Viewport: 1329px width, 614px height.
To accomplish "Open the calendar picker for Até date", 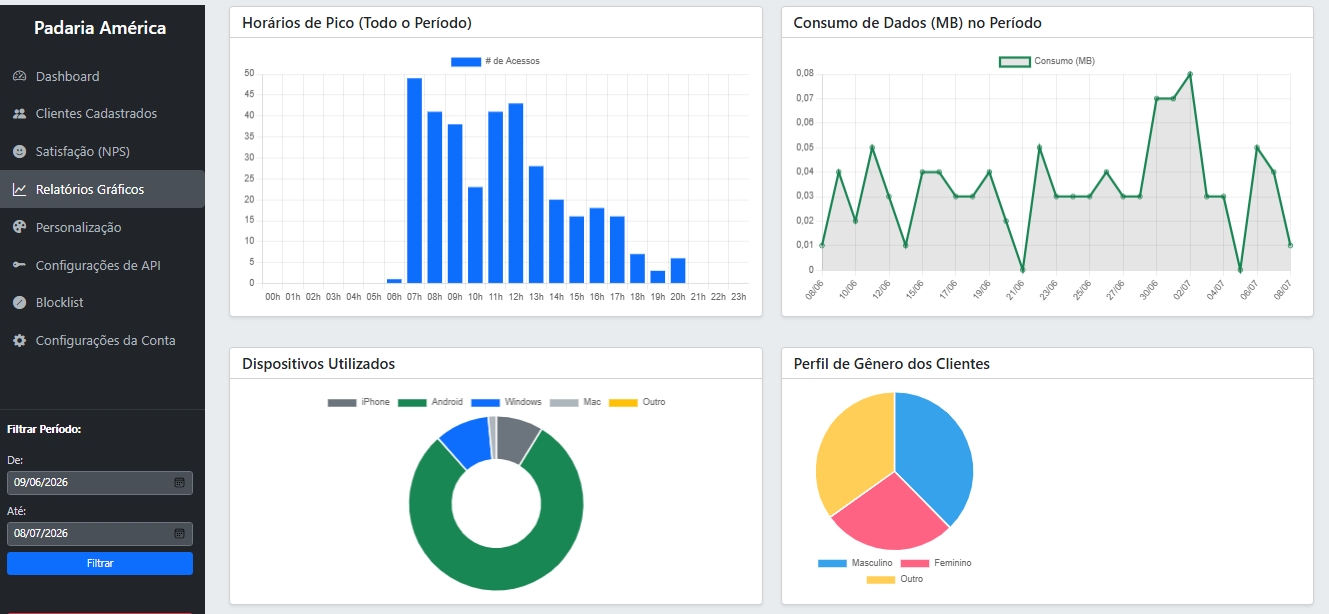I will tap(179, 533).
